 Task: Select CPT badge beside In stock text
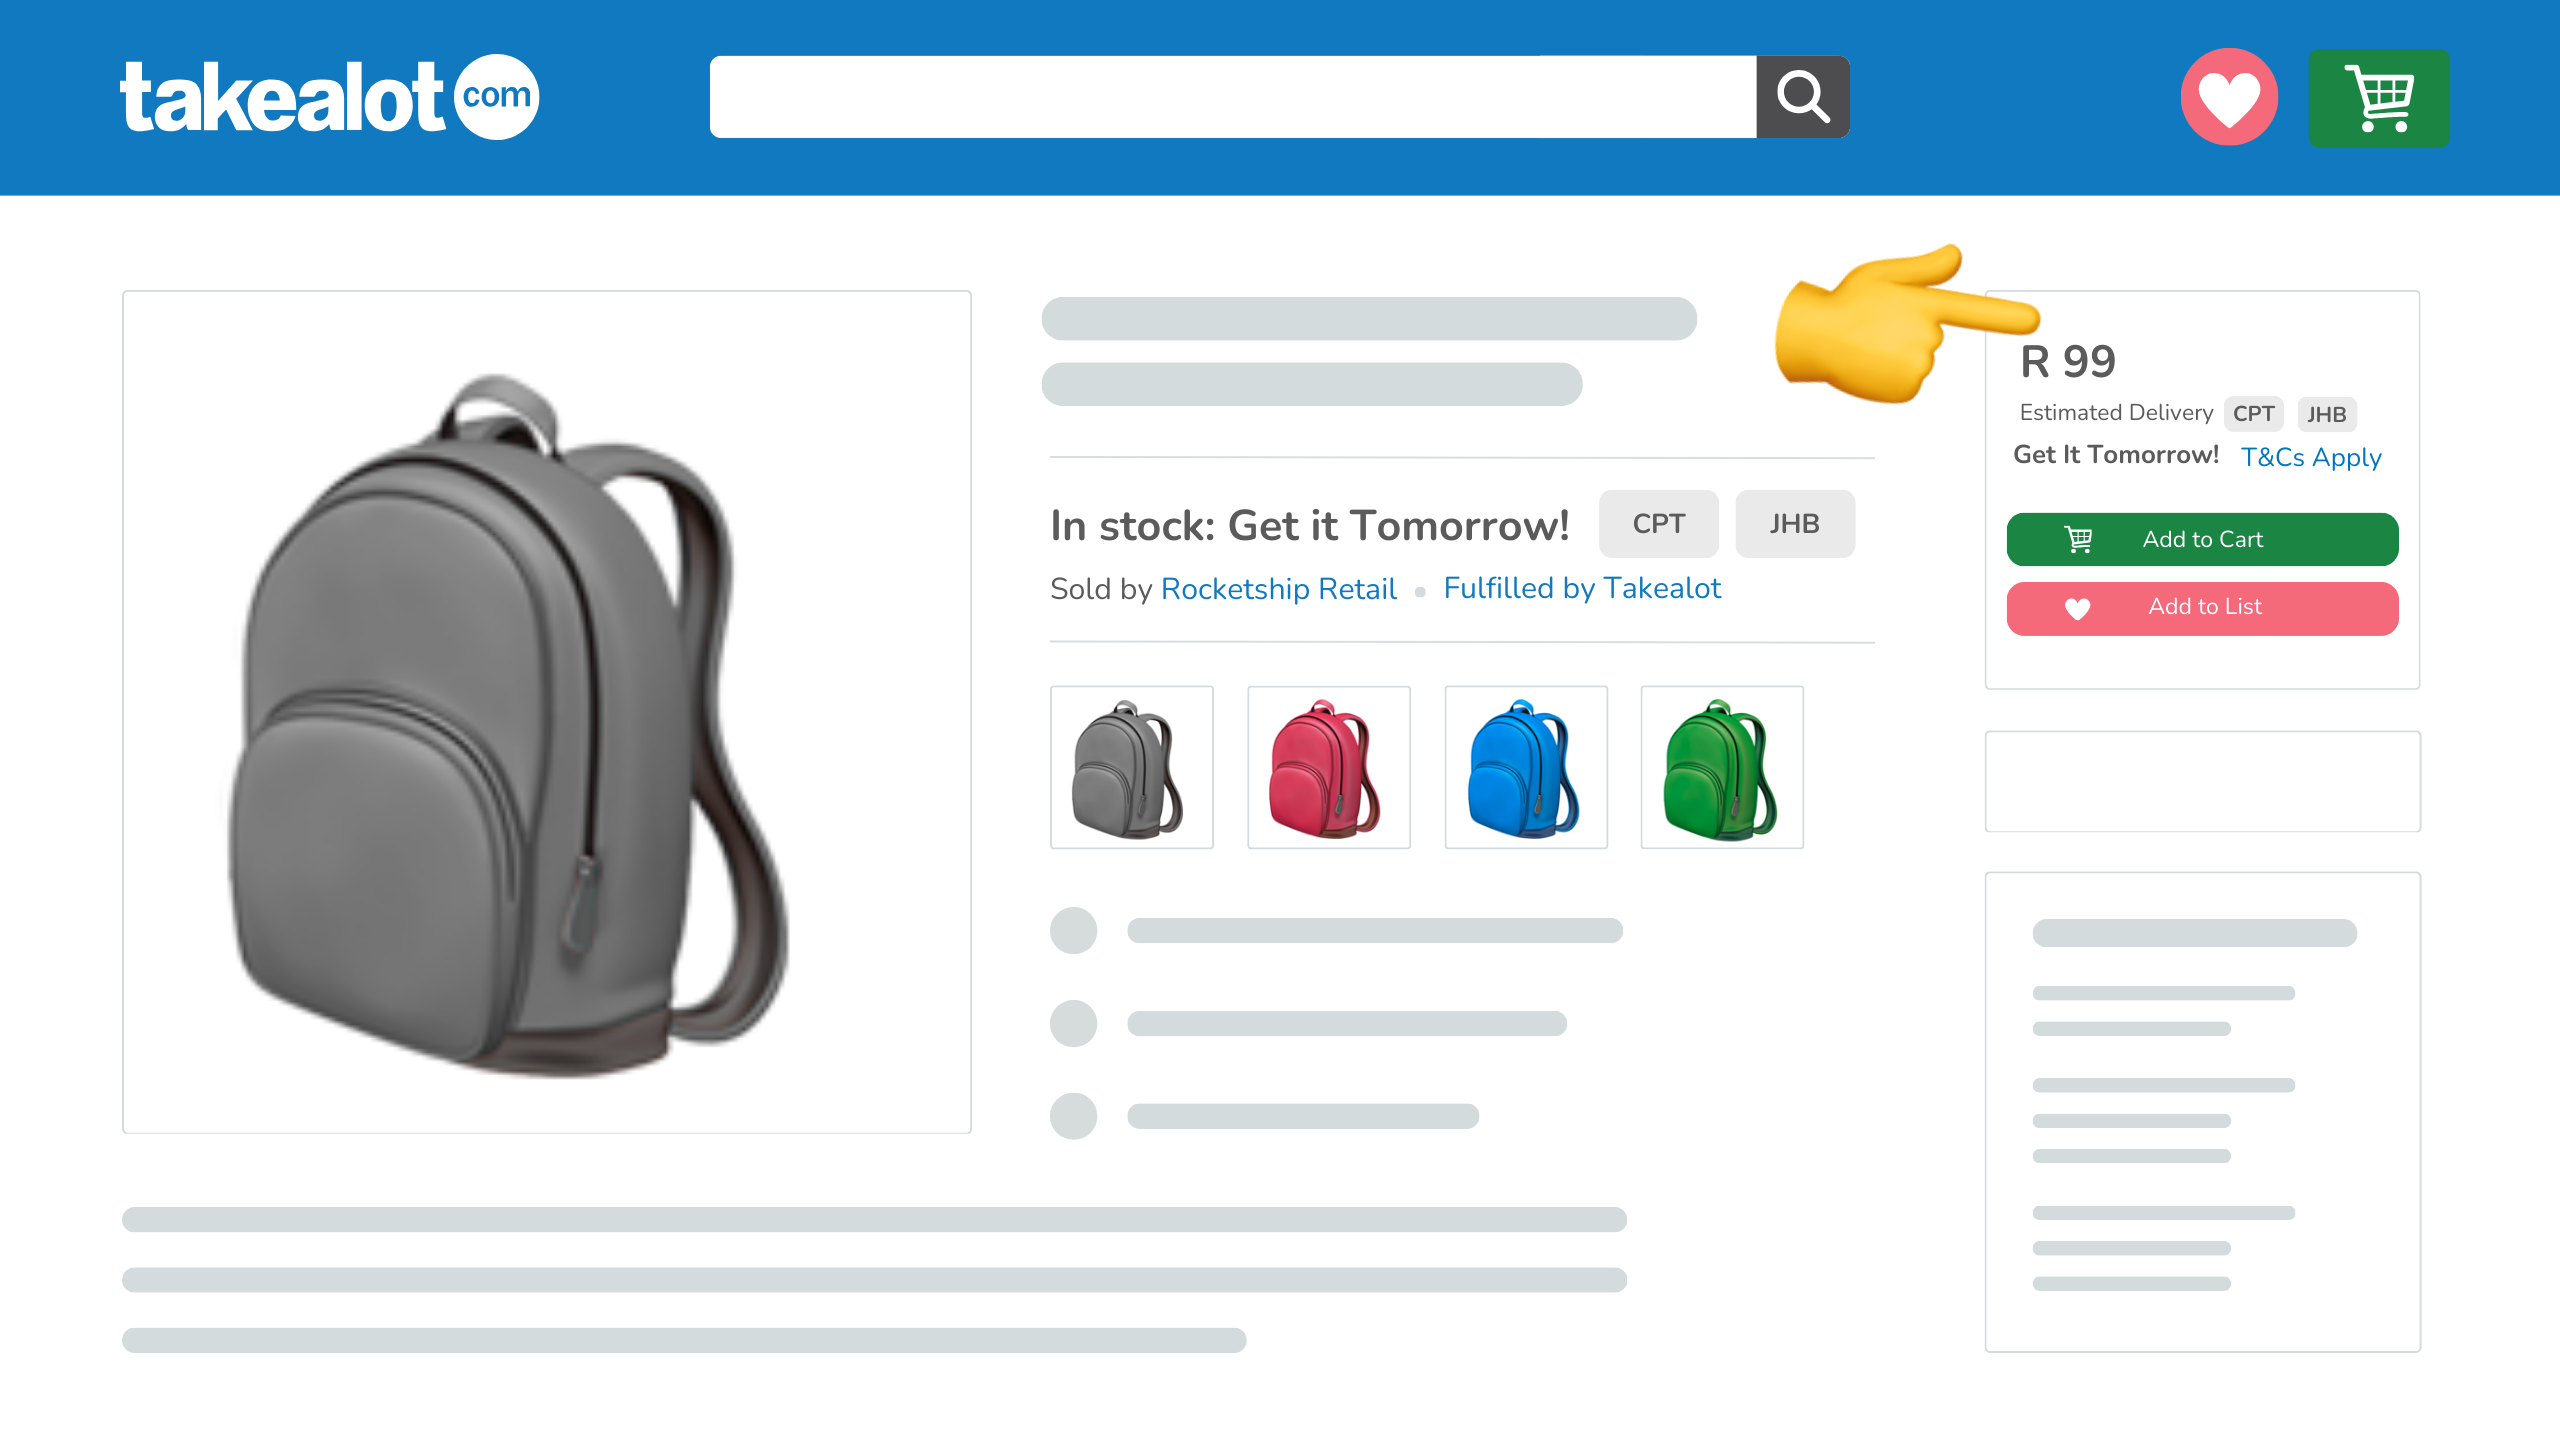(1659, 524)
